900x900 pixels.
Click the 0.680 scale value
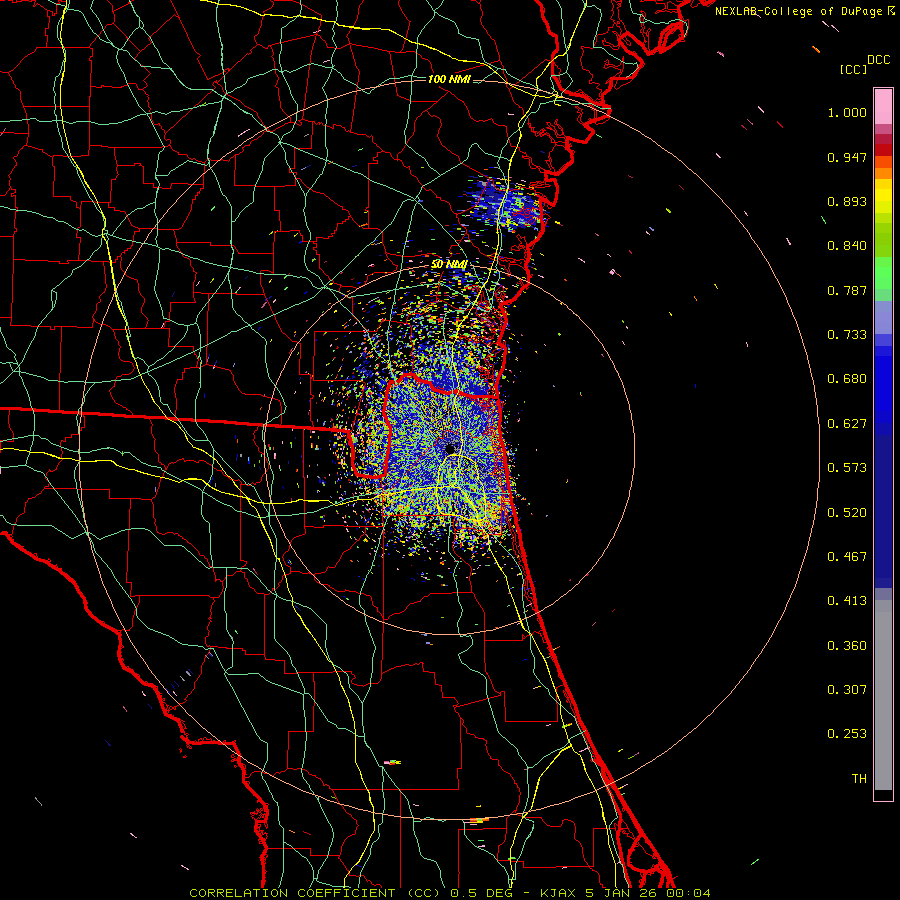tap(847, 379)
